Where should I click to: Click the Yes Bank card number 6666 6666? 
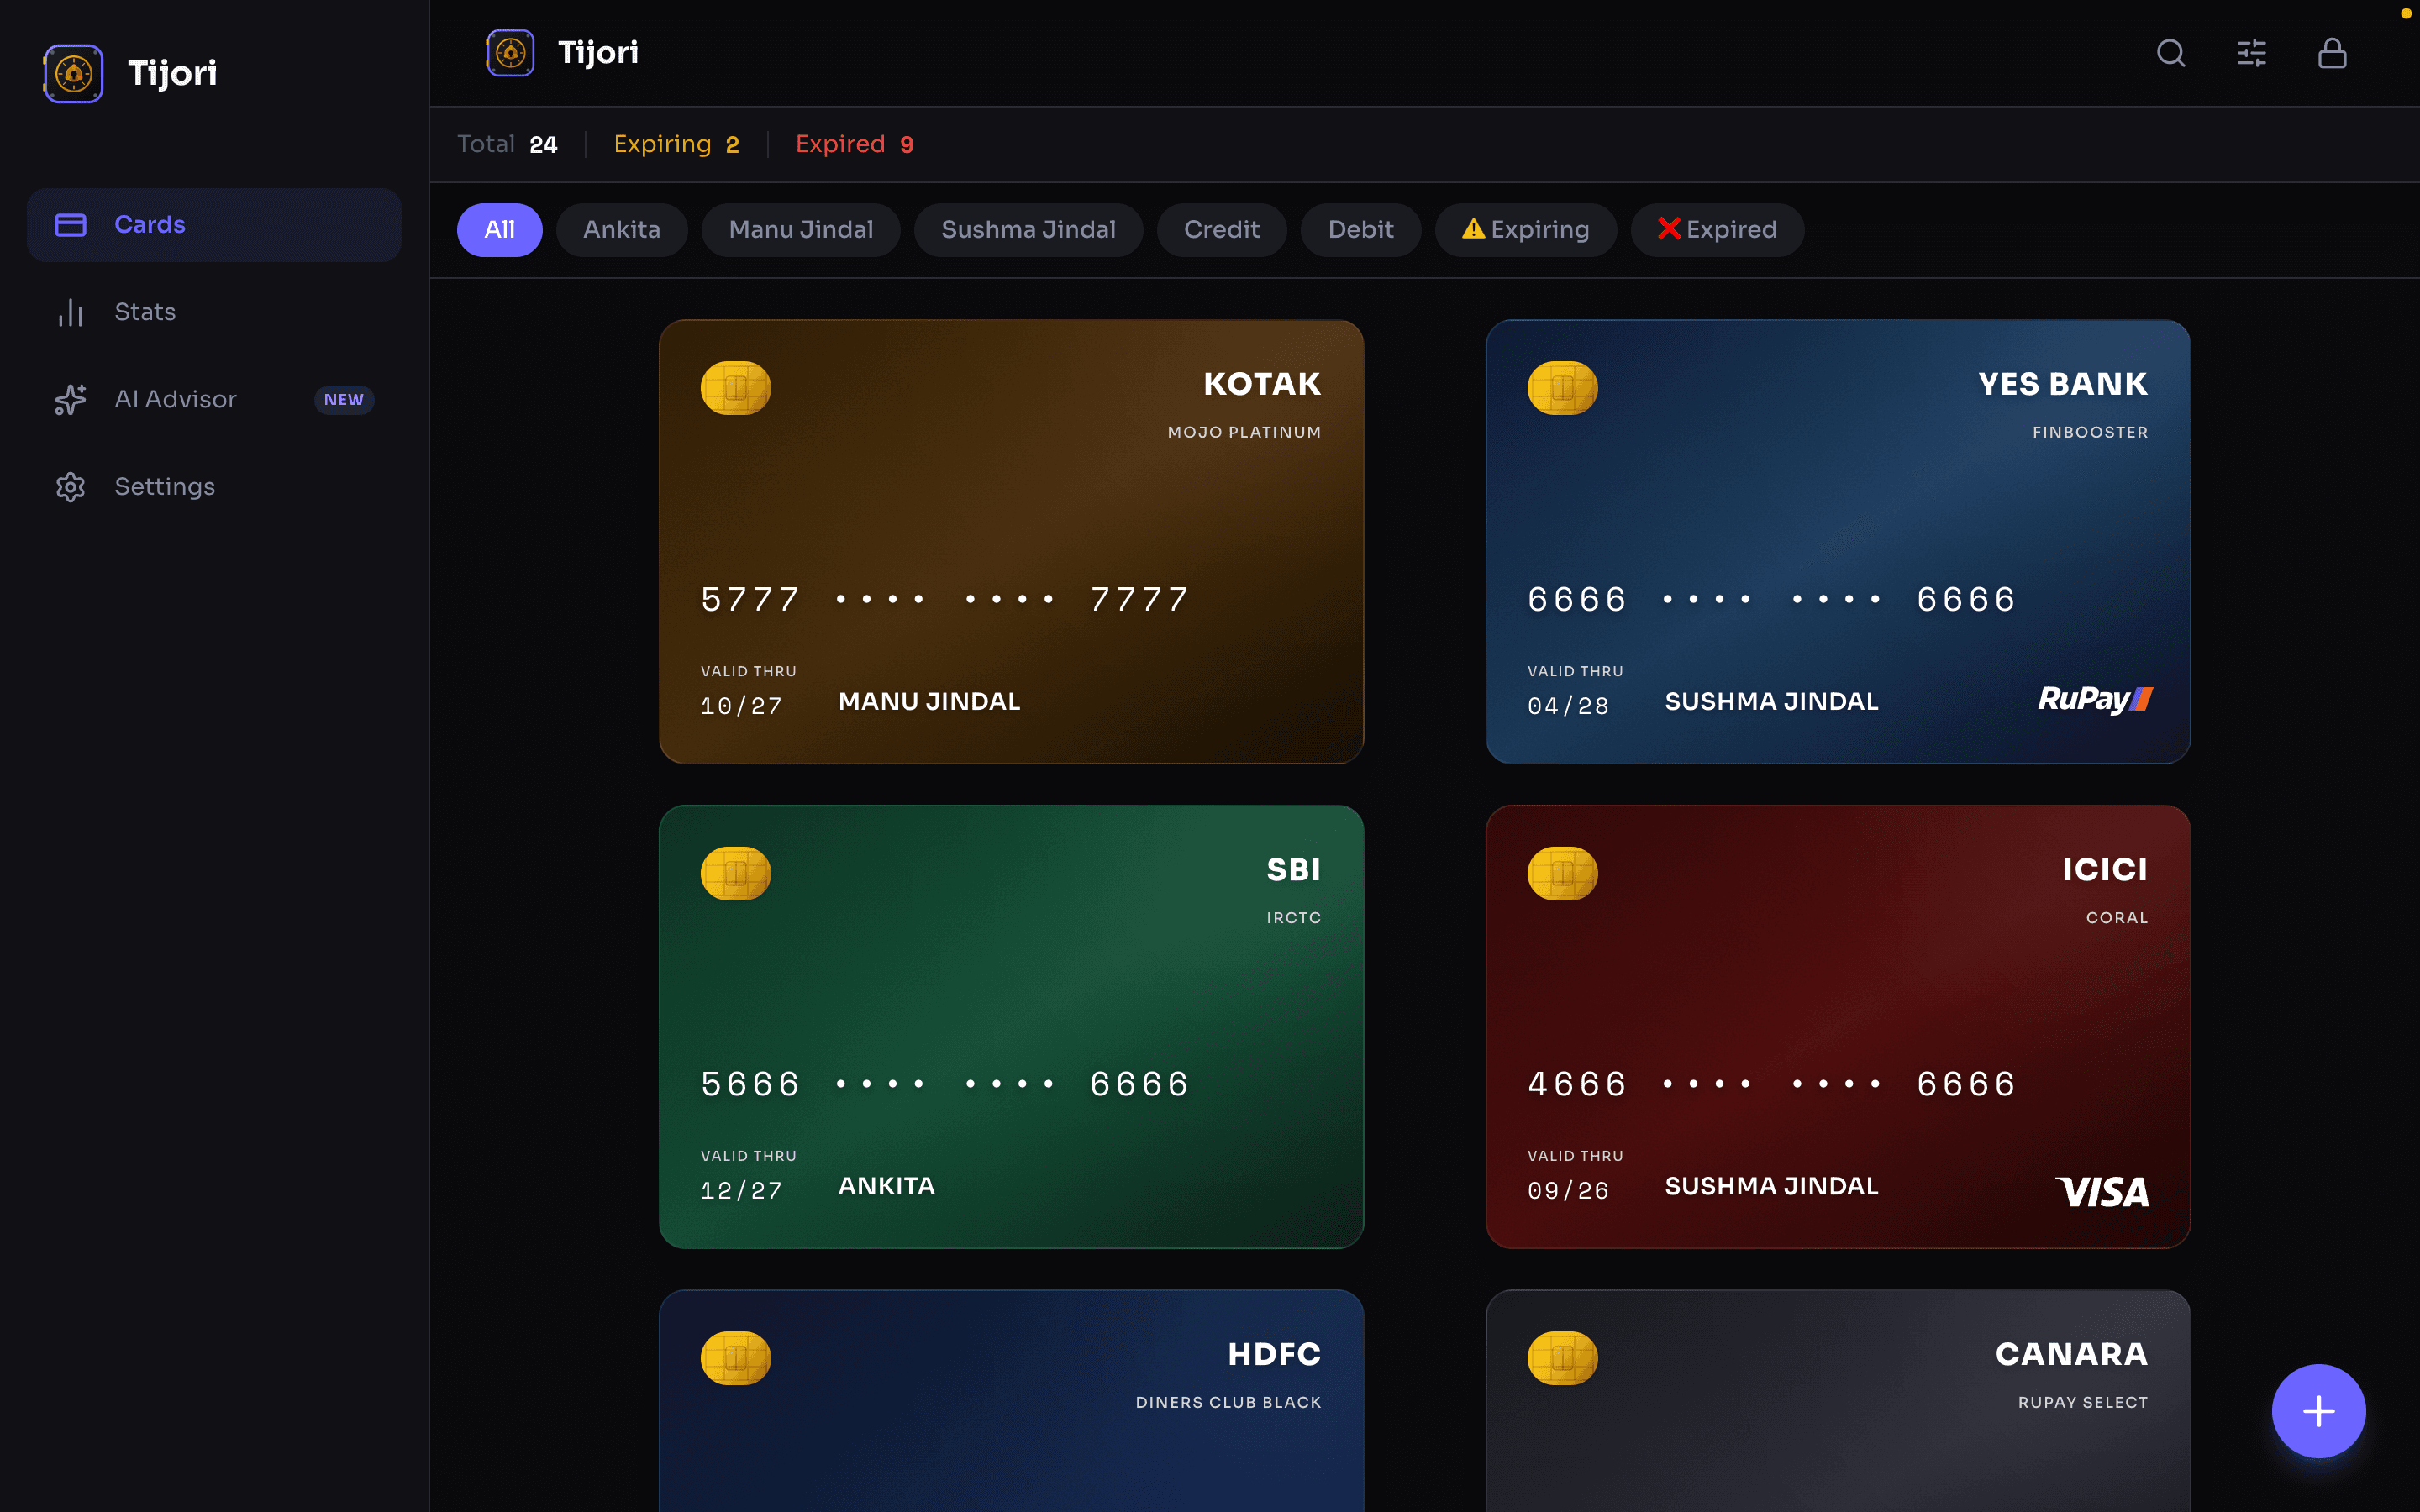tap(1771, 600)
